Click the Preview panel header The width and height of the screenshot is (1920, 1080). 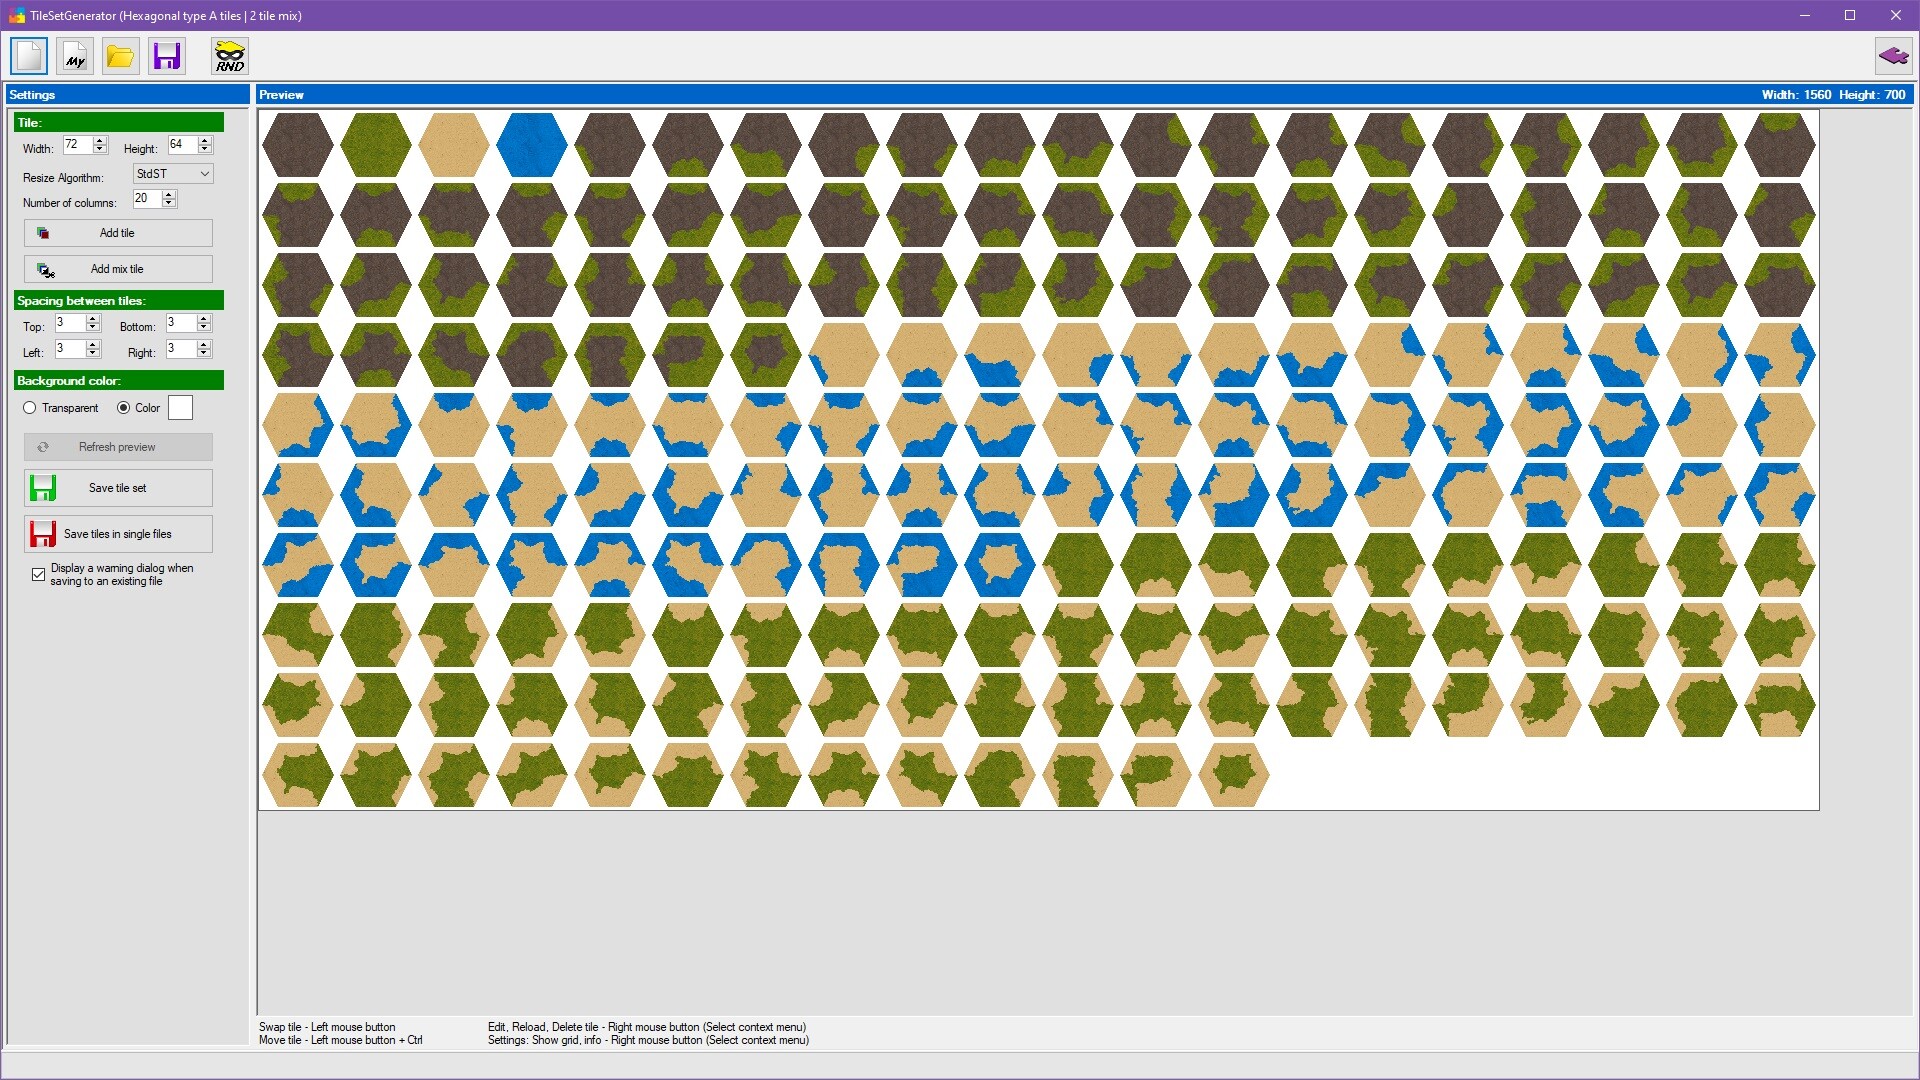(283, 94)
